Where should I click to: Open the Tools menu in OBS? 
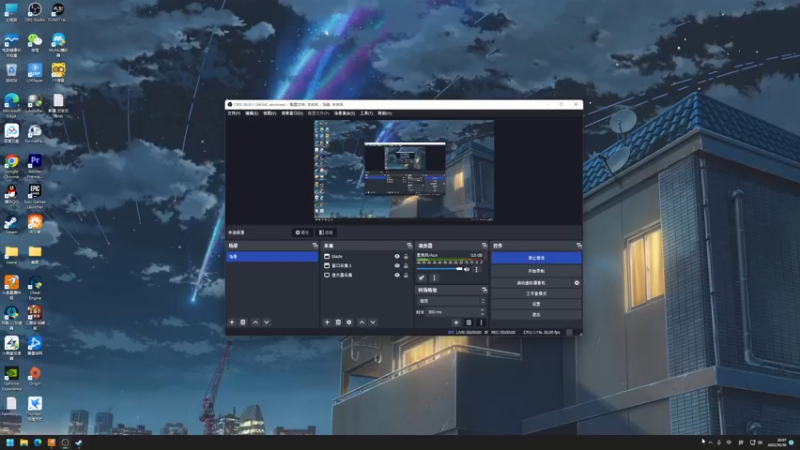point(366,113)
